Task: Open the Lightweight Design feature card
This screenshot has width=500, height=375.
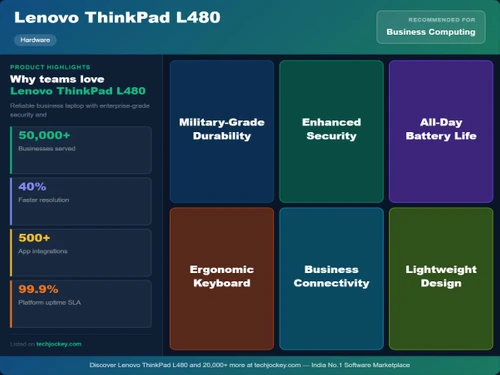Action: coord(441,279)
